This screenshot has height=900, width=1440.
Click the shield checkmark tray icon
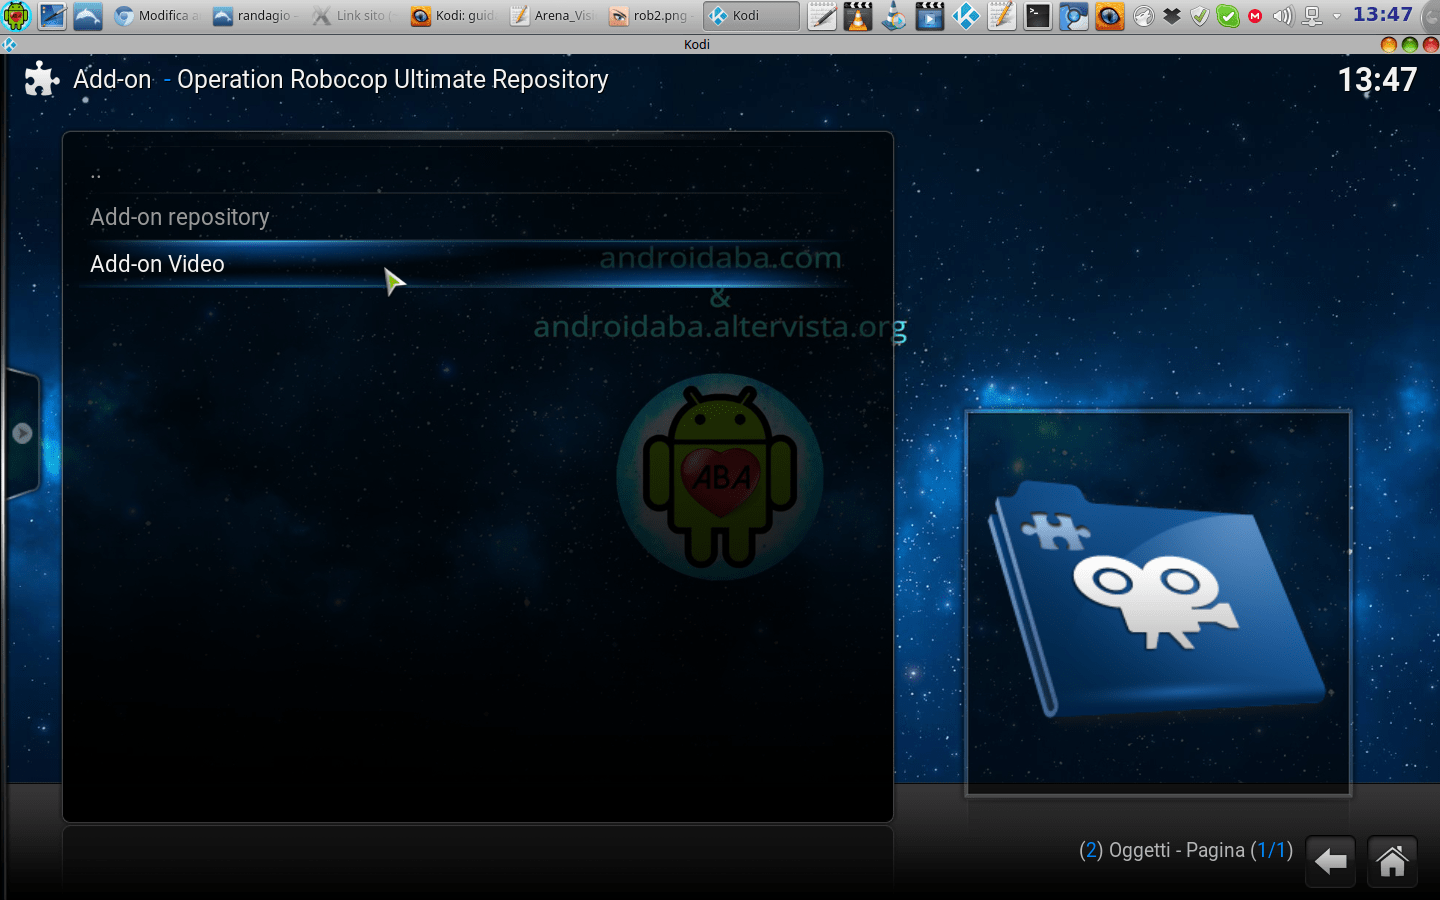1200,16
